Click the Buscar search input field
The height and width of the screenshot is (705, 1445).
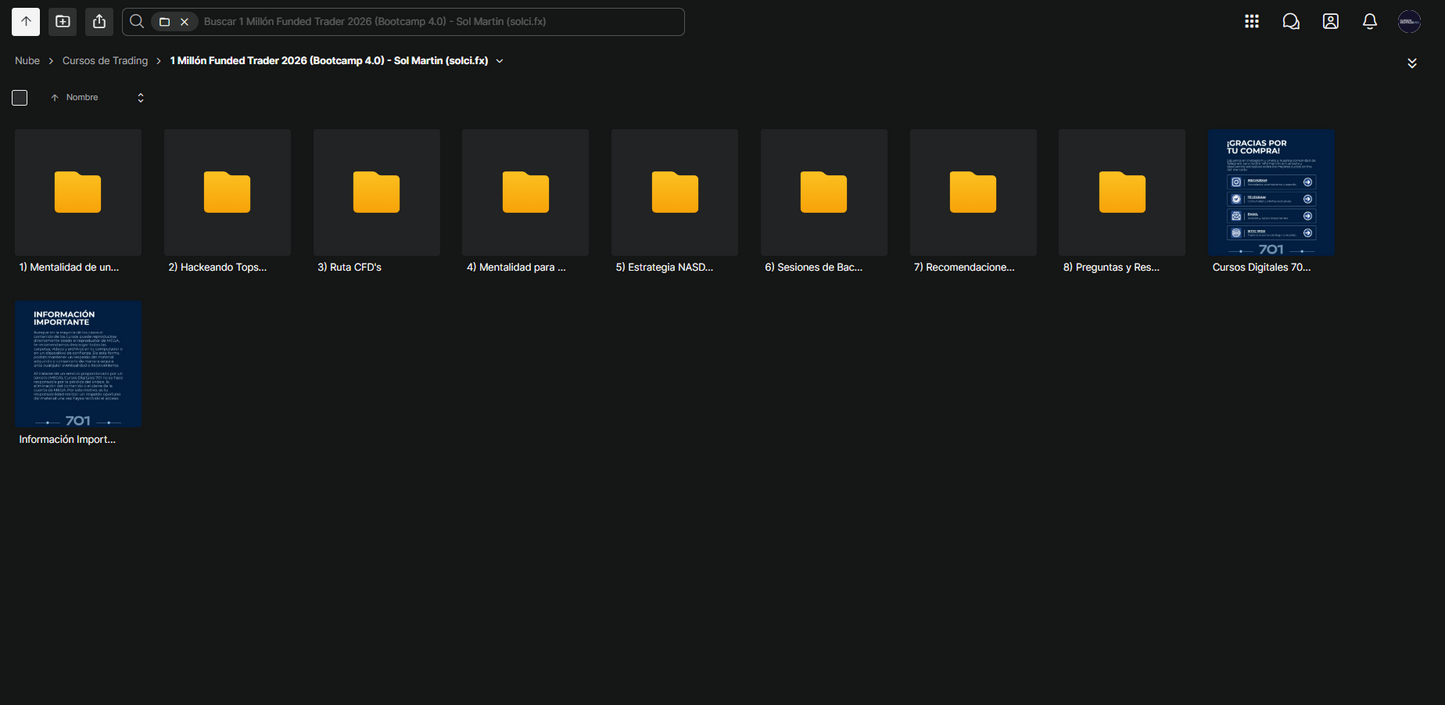[x=440, y=22]
